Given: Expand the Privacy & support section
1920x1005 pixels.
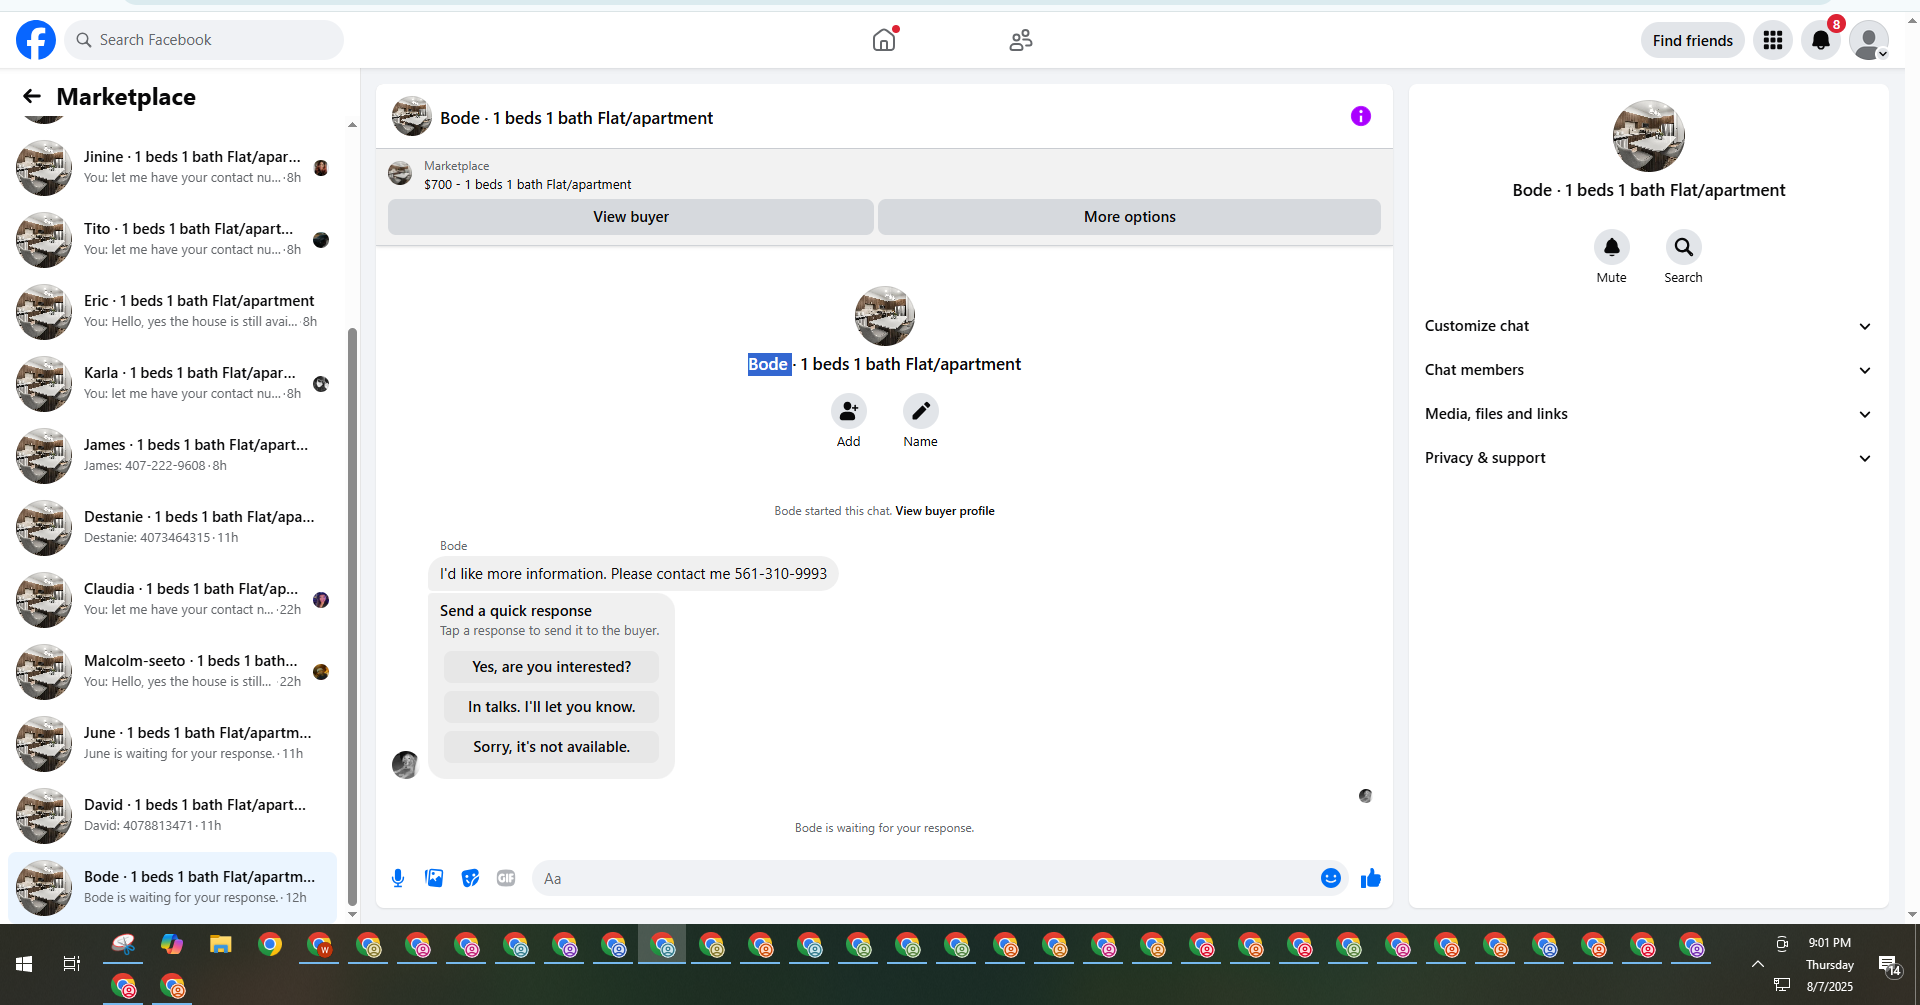Looking at the screenshot, I should coord(1649,458).
